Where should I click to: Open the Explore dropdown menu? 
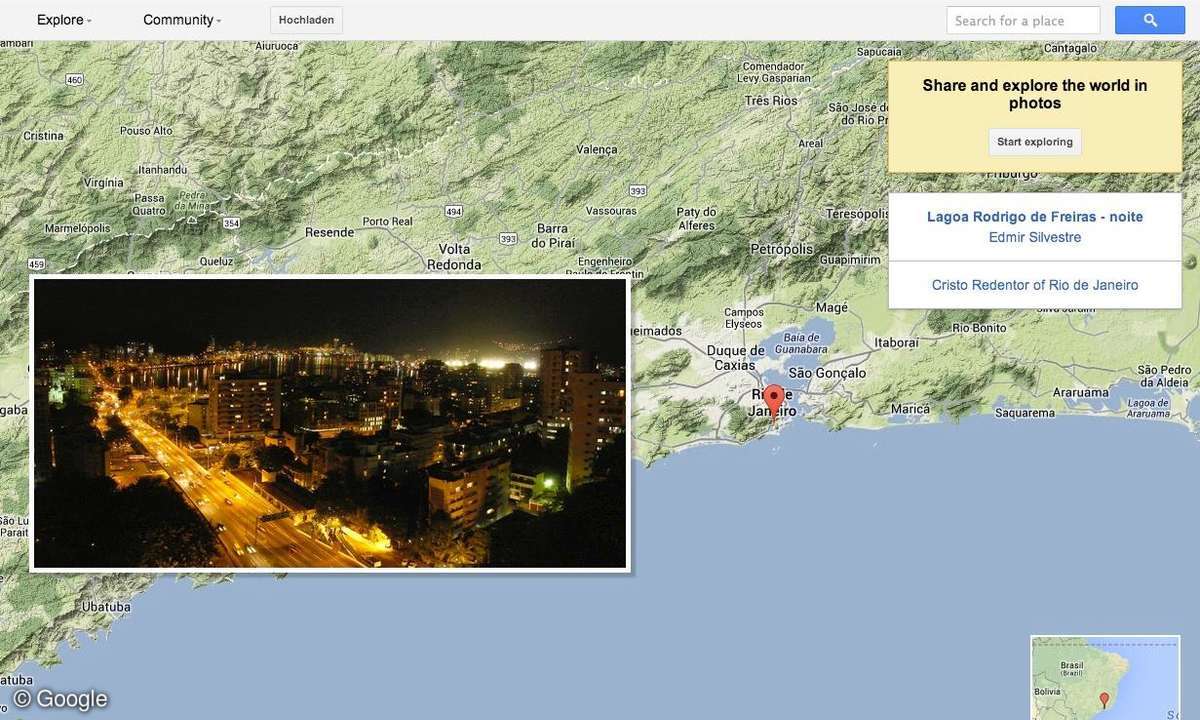point(64,20)
